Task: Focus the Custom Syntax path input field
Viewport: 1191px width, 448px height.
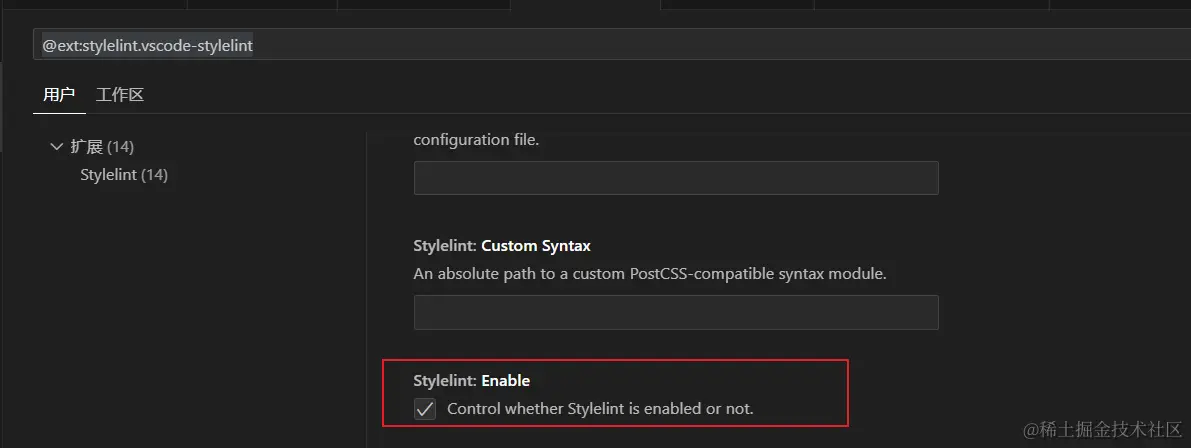Action: pos(676,313)
